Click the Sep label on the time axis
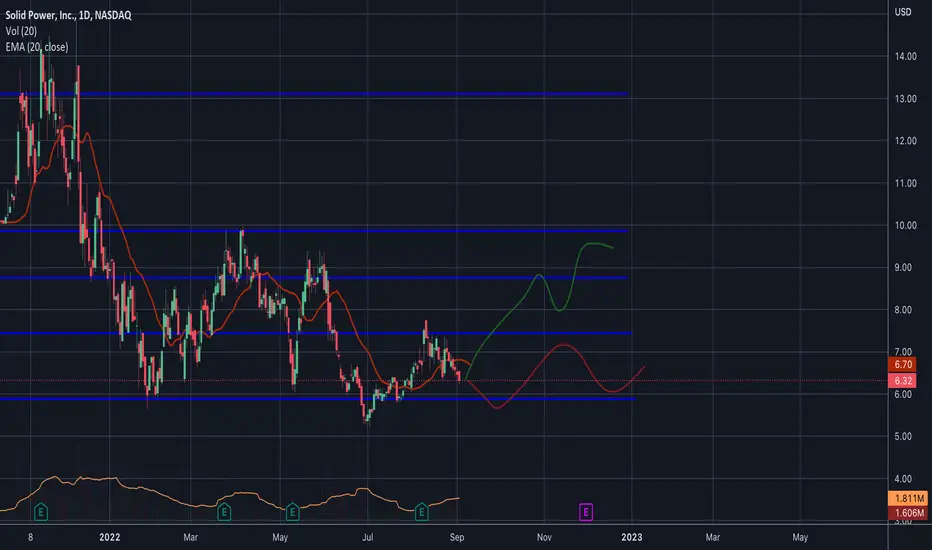Screen dimensions: 932x550 456,537
